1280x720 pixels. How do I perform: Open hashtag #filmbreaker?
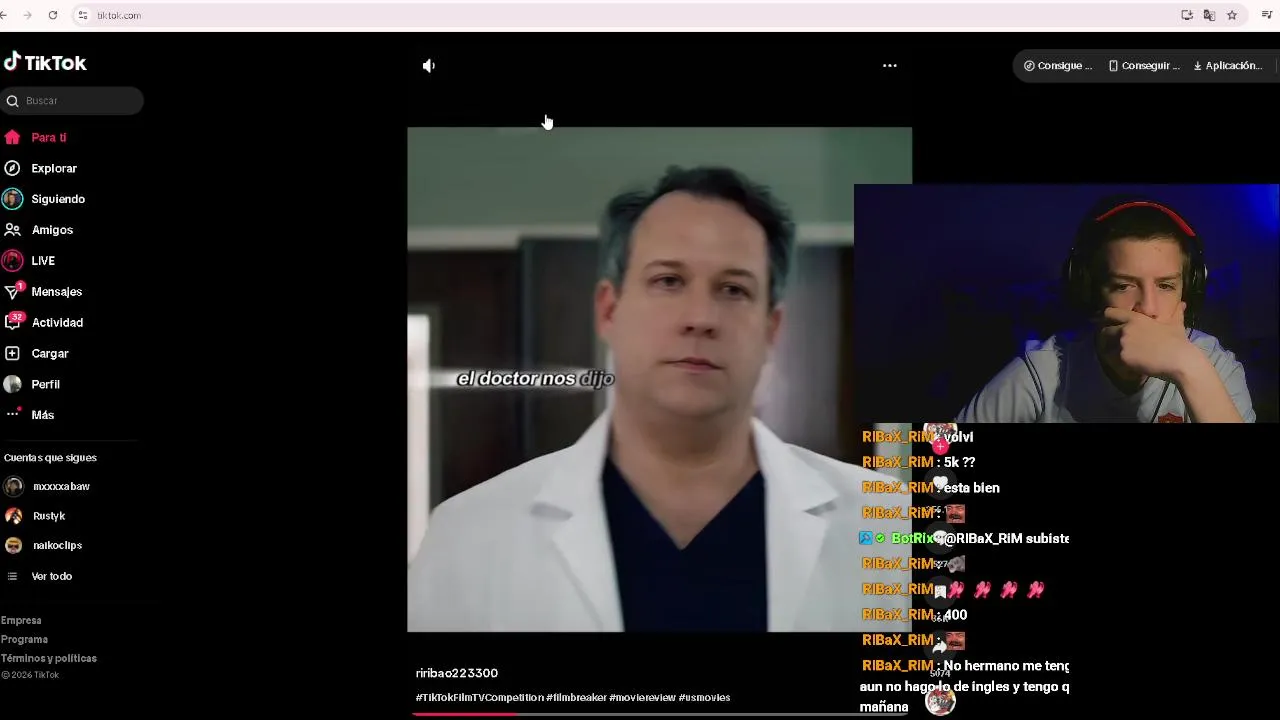click(576, 698)
